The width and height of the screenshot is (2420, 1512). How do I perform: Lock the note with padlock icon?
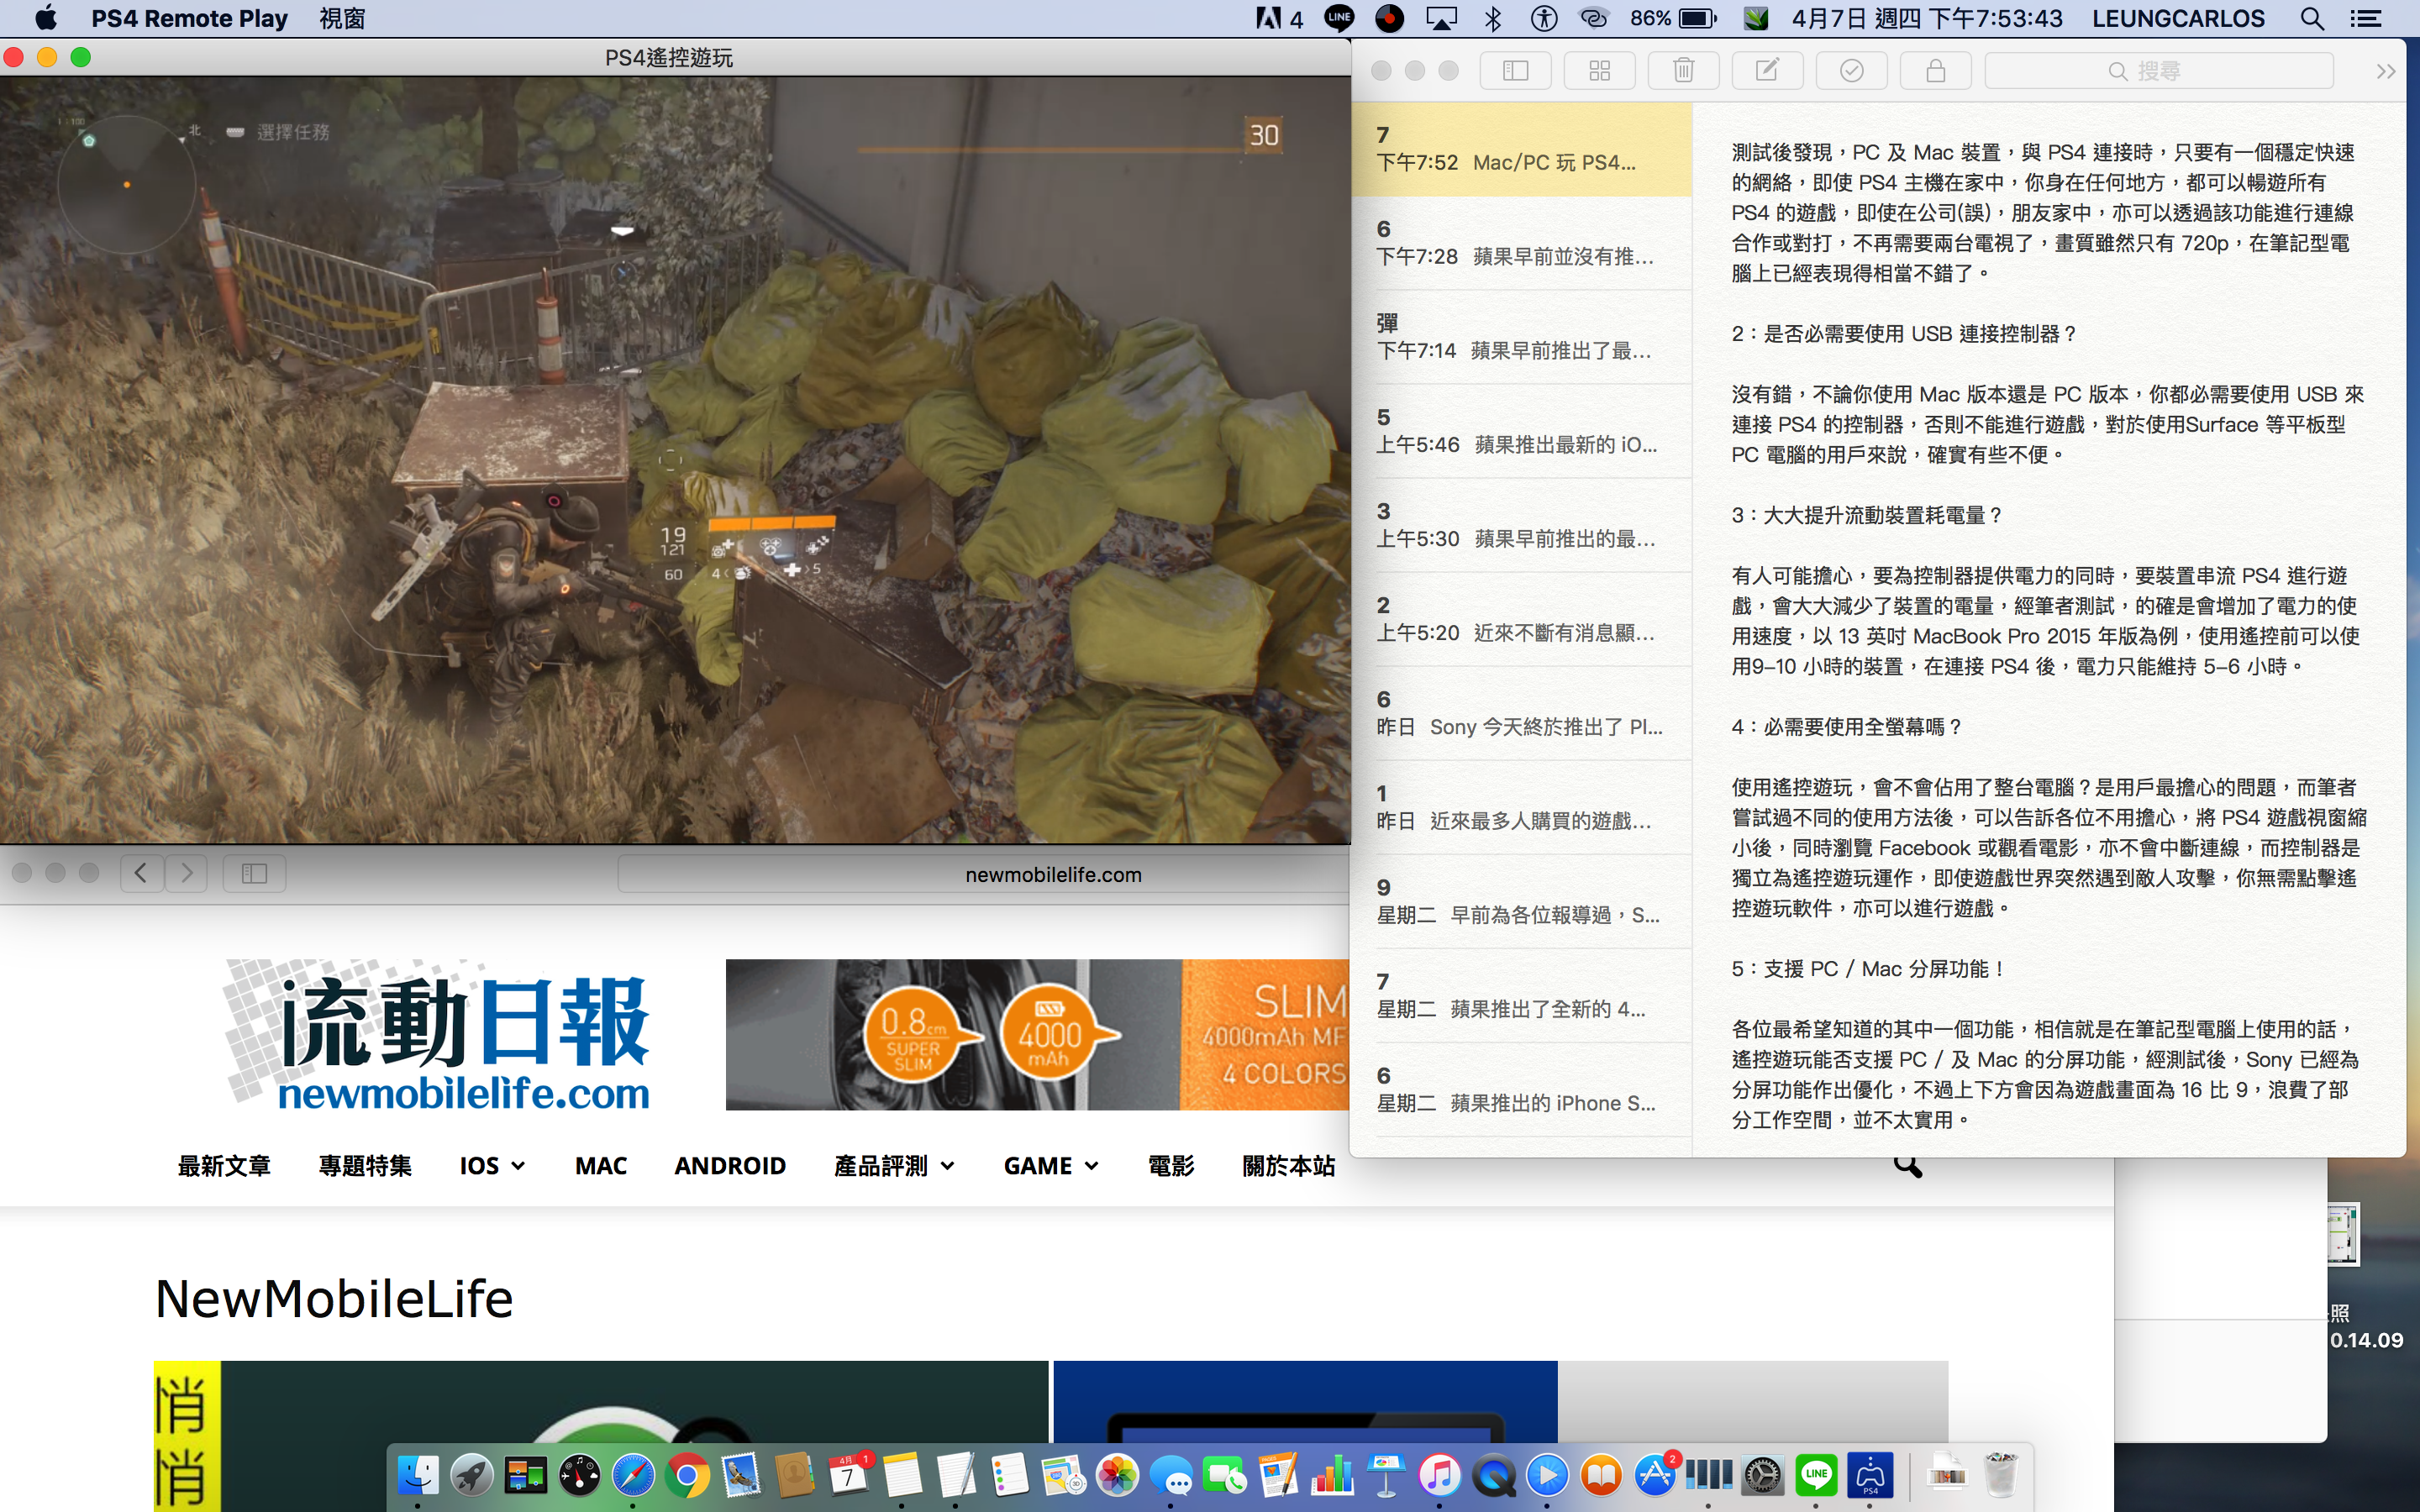coord(1935,71)
